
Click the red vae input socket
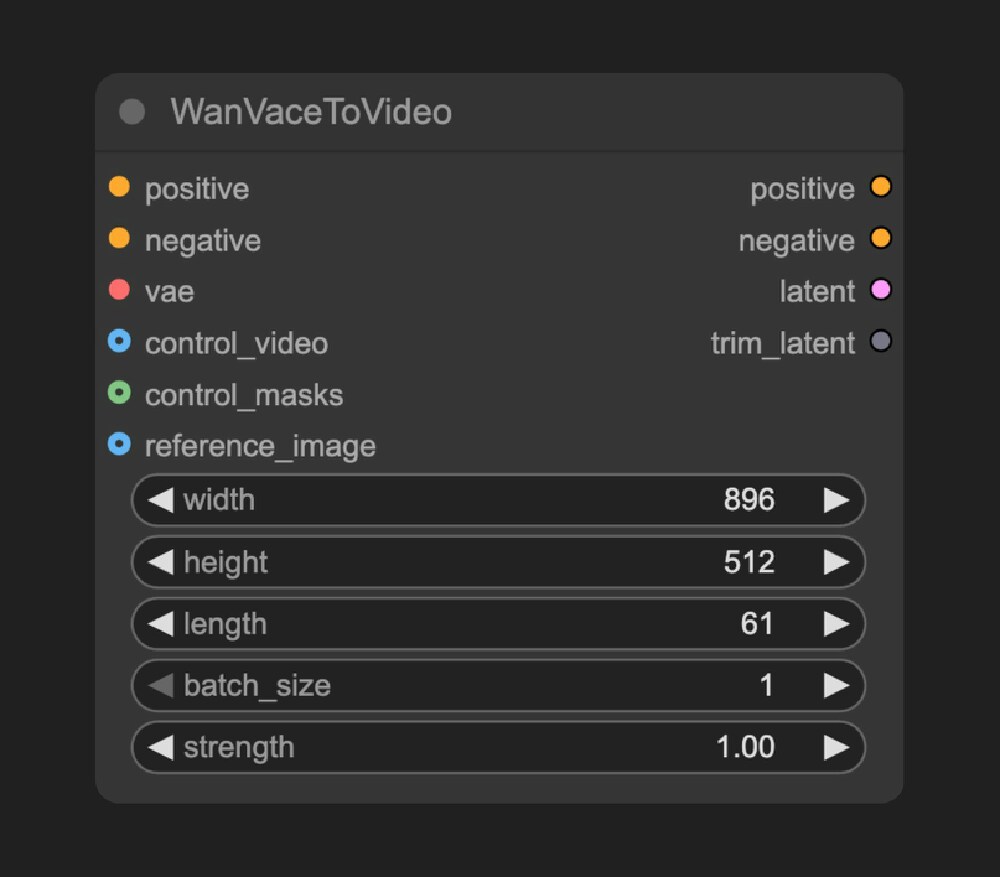click(119, 290)
